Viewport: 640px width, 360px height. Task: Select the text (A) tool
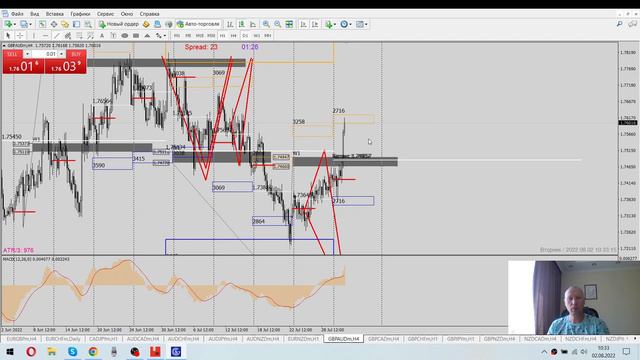click(102, 36)
